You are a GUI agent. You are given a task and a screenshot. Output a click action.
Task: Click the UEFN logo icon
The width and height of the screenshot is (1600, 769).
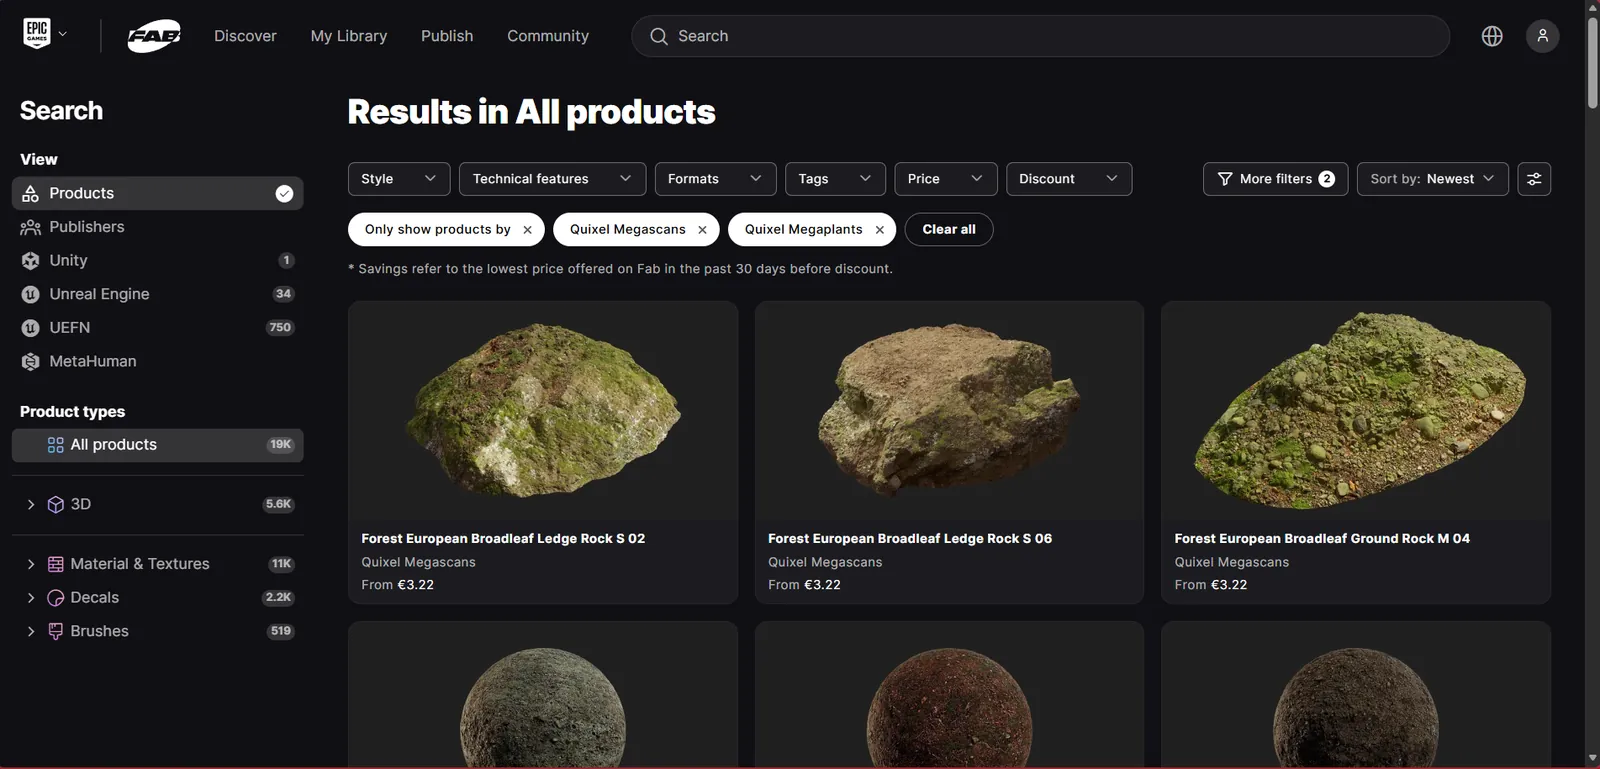[31, 328]
